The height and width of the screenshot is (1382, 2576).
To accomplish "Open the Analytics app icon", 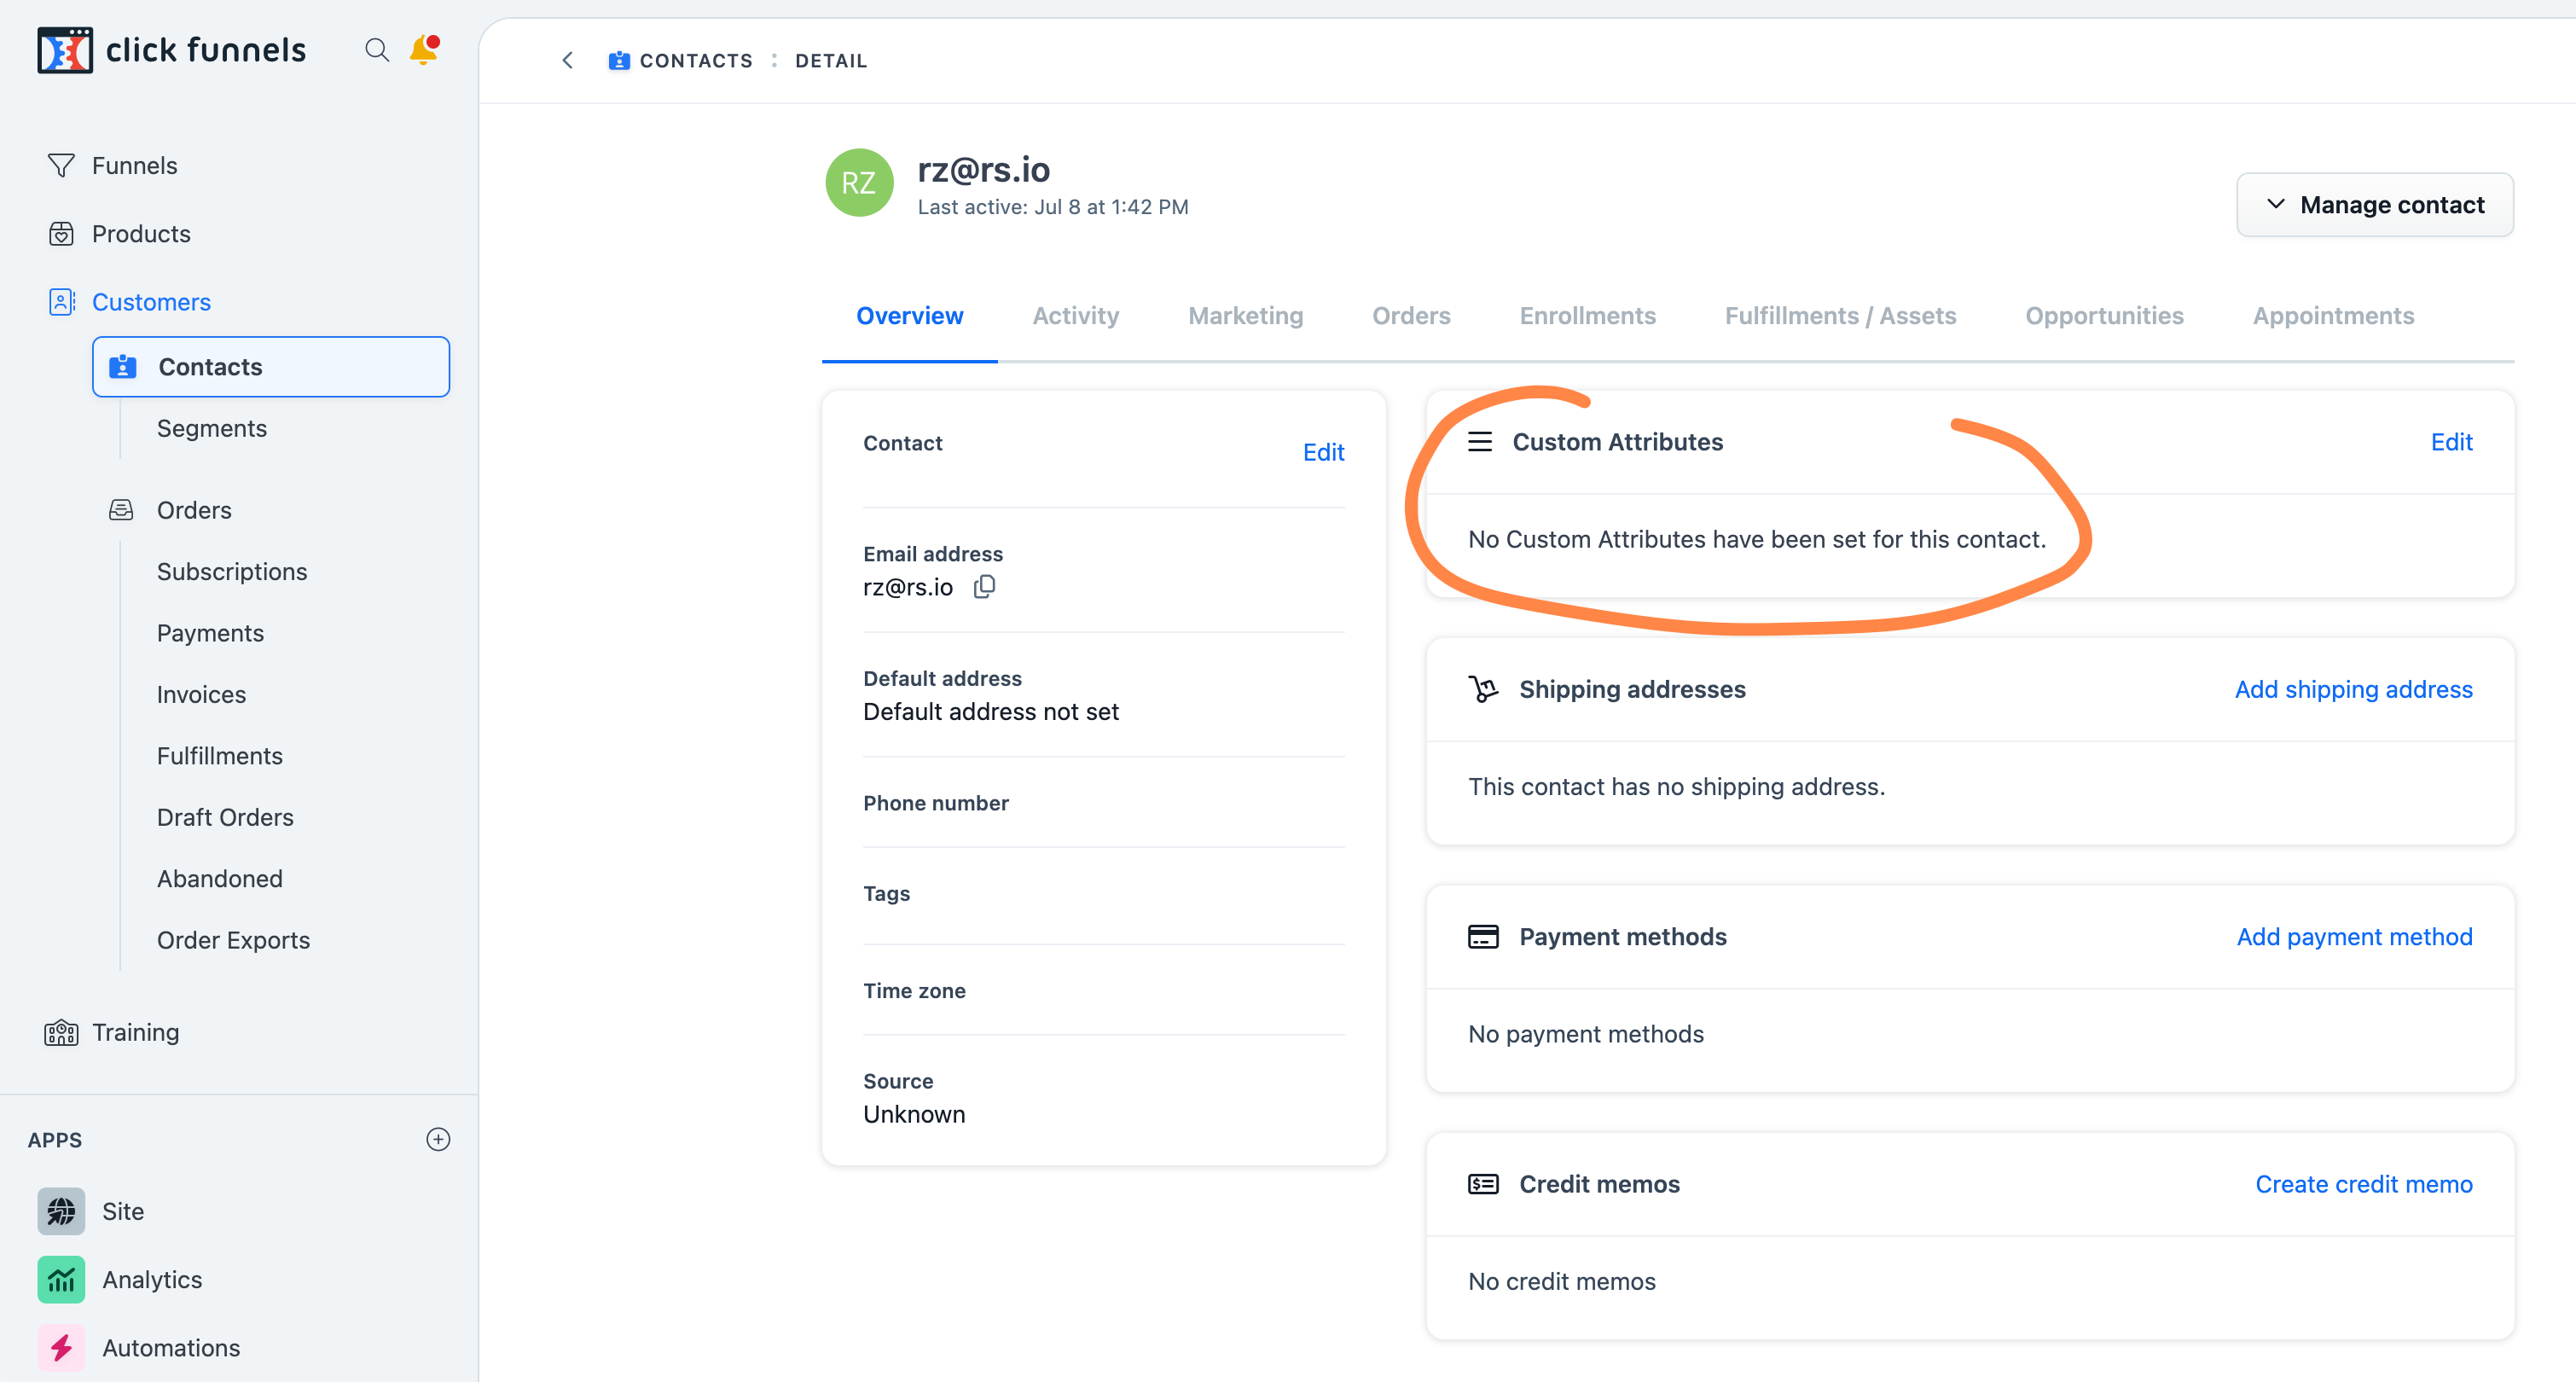I will coord(61,1280).
